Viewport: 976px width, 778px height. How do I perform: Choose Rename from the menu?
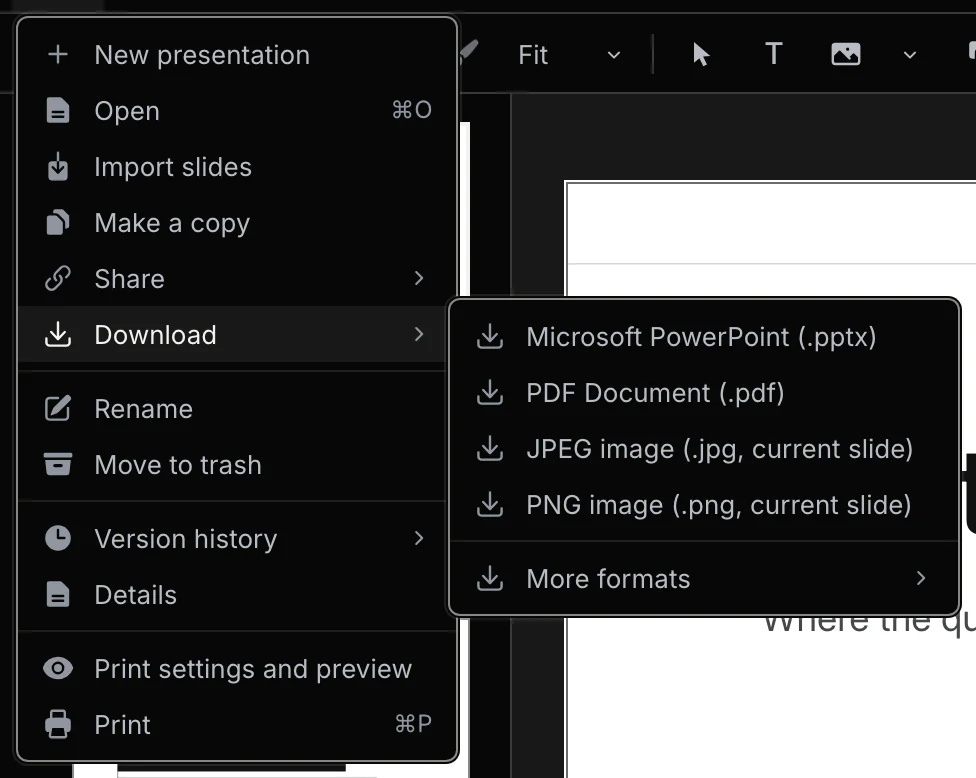click(237, 409)
